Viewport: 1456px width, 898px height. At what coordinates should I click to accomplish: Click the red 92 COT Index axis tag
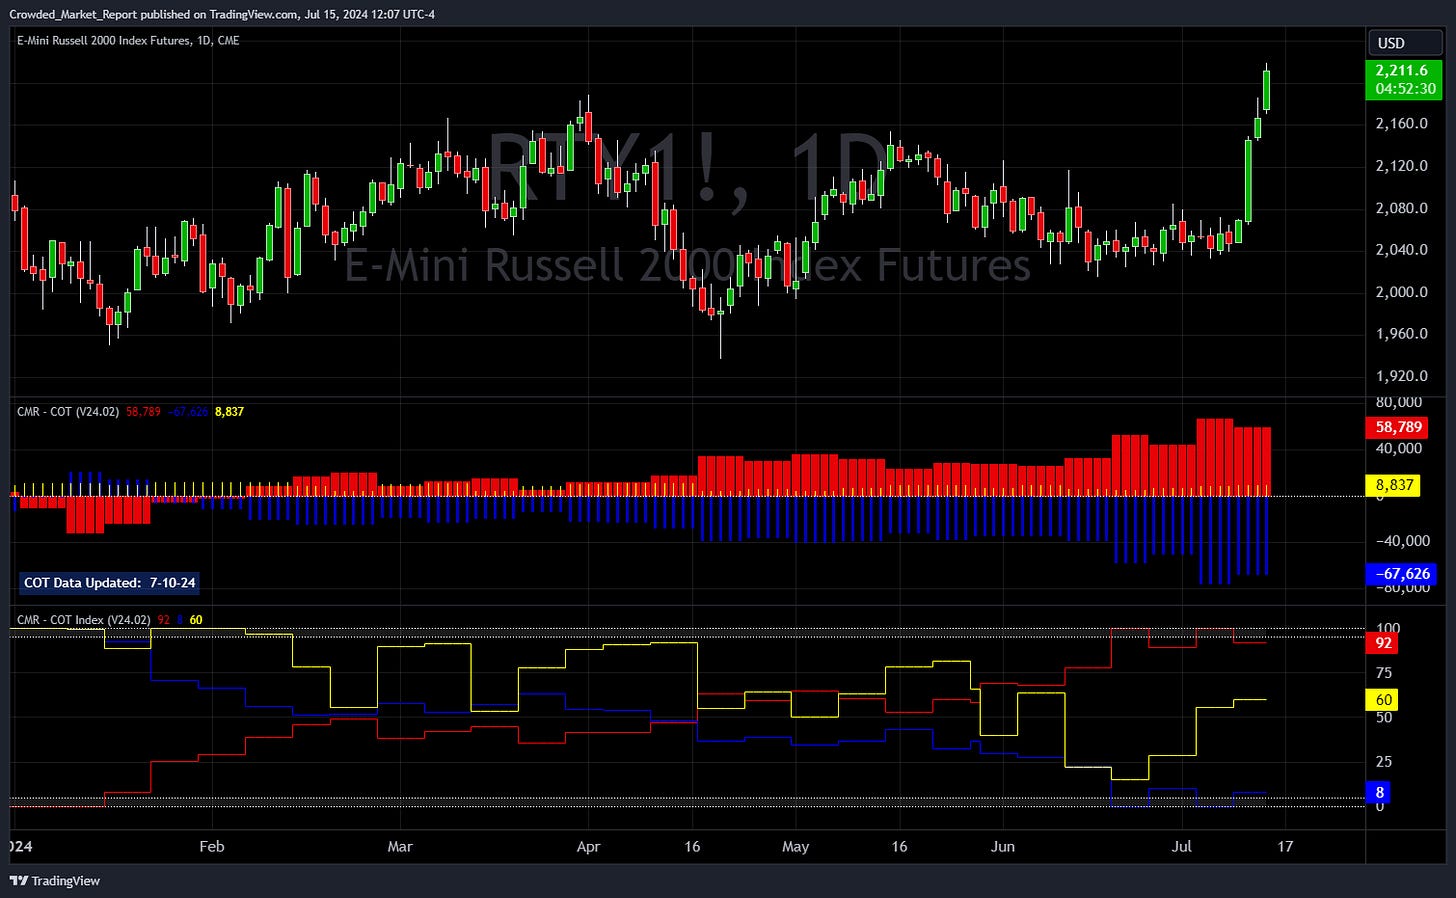point(1384,643)
